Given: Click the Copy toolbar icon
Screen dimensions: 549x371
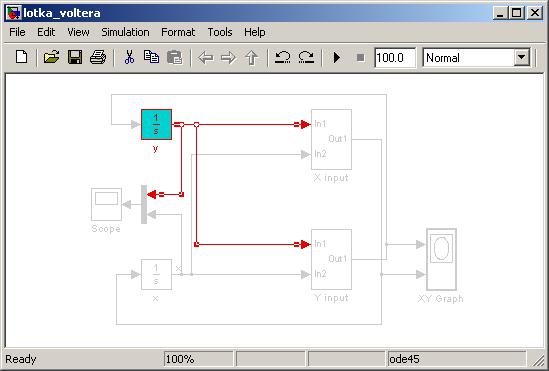Looking at the screenshot, I should [x=152, y=57].
